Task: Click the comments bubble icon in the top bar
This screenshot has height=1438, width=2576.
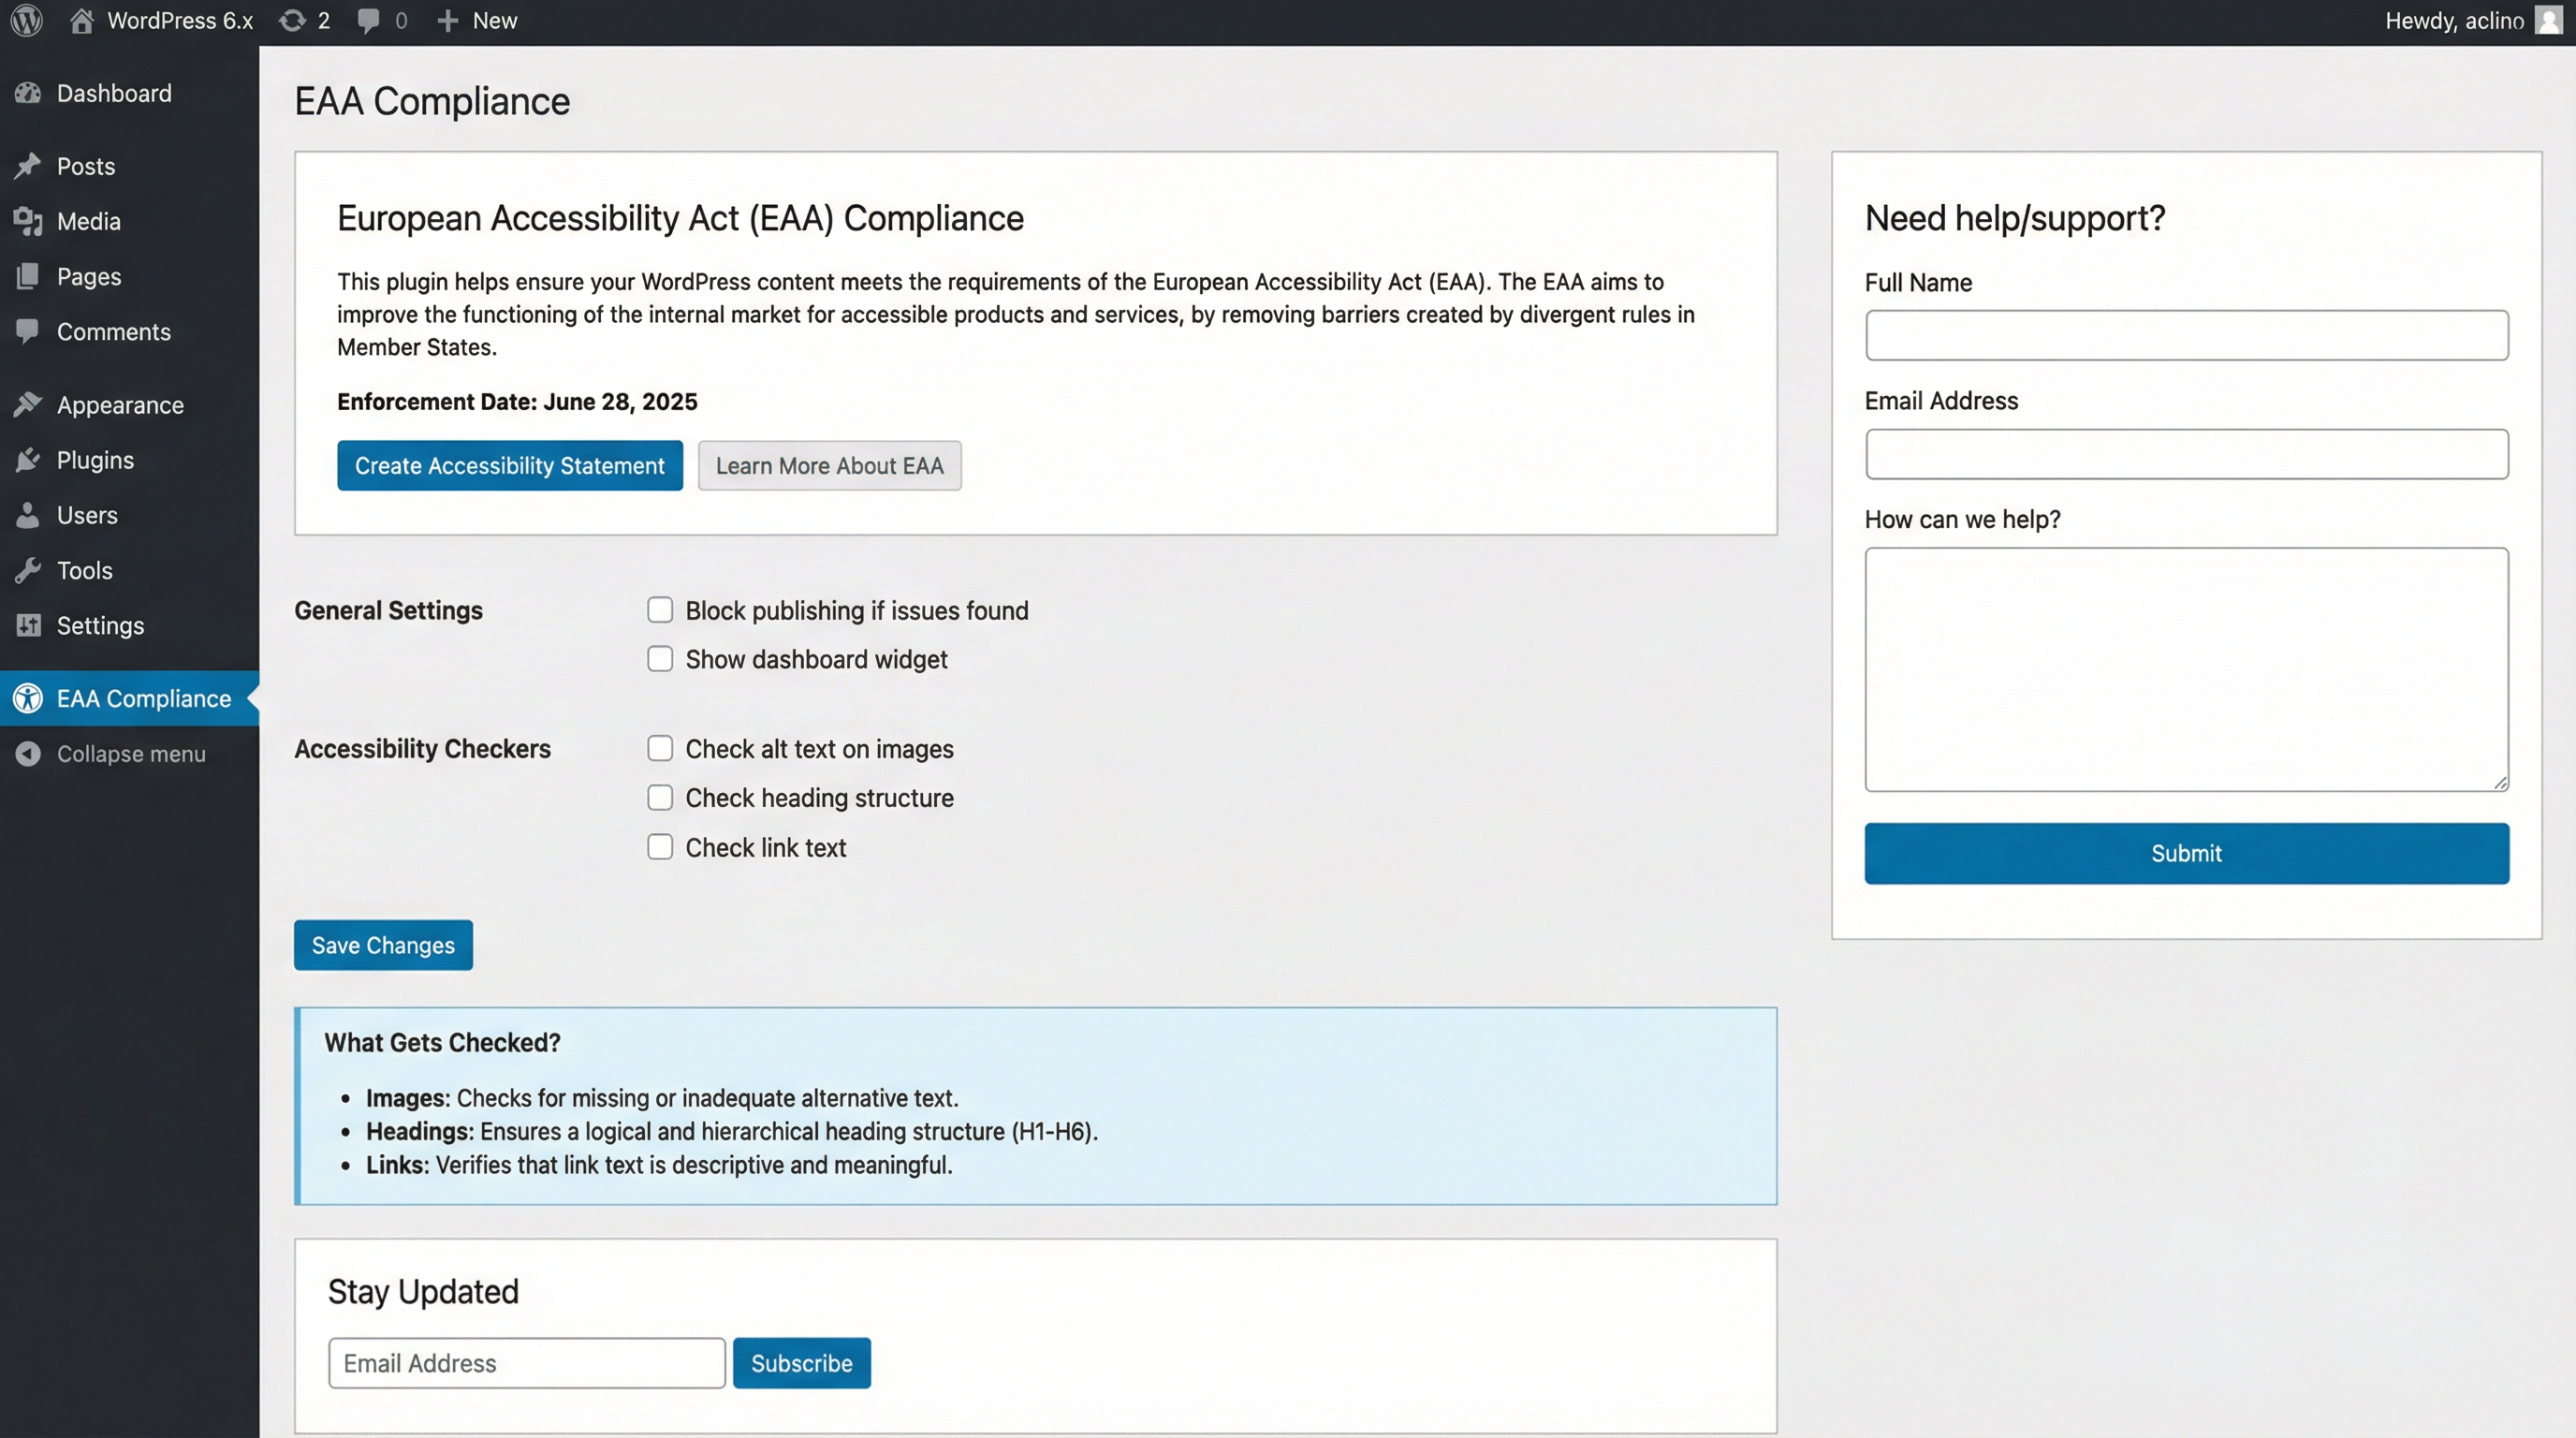Action: (367, 20)
